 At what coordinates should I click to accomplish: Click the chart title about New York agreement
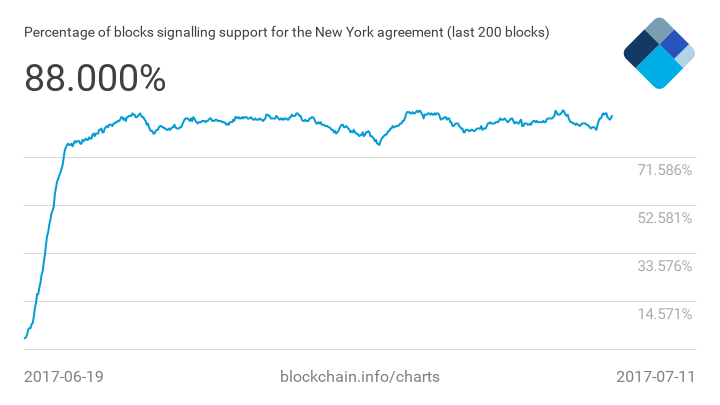pyautogui.click(x=286, y=33)
